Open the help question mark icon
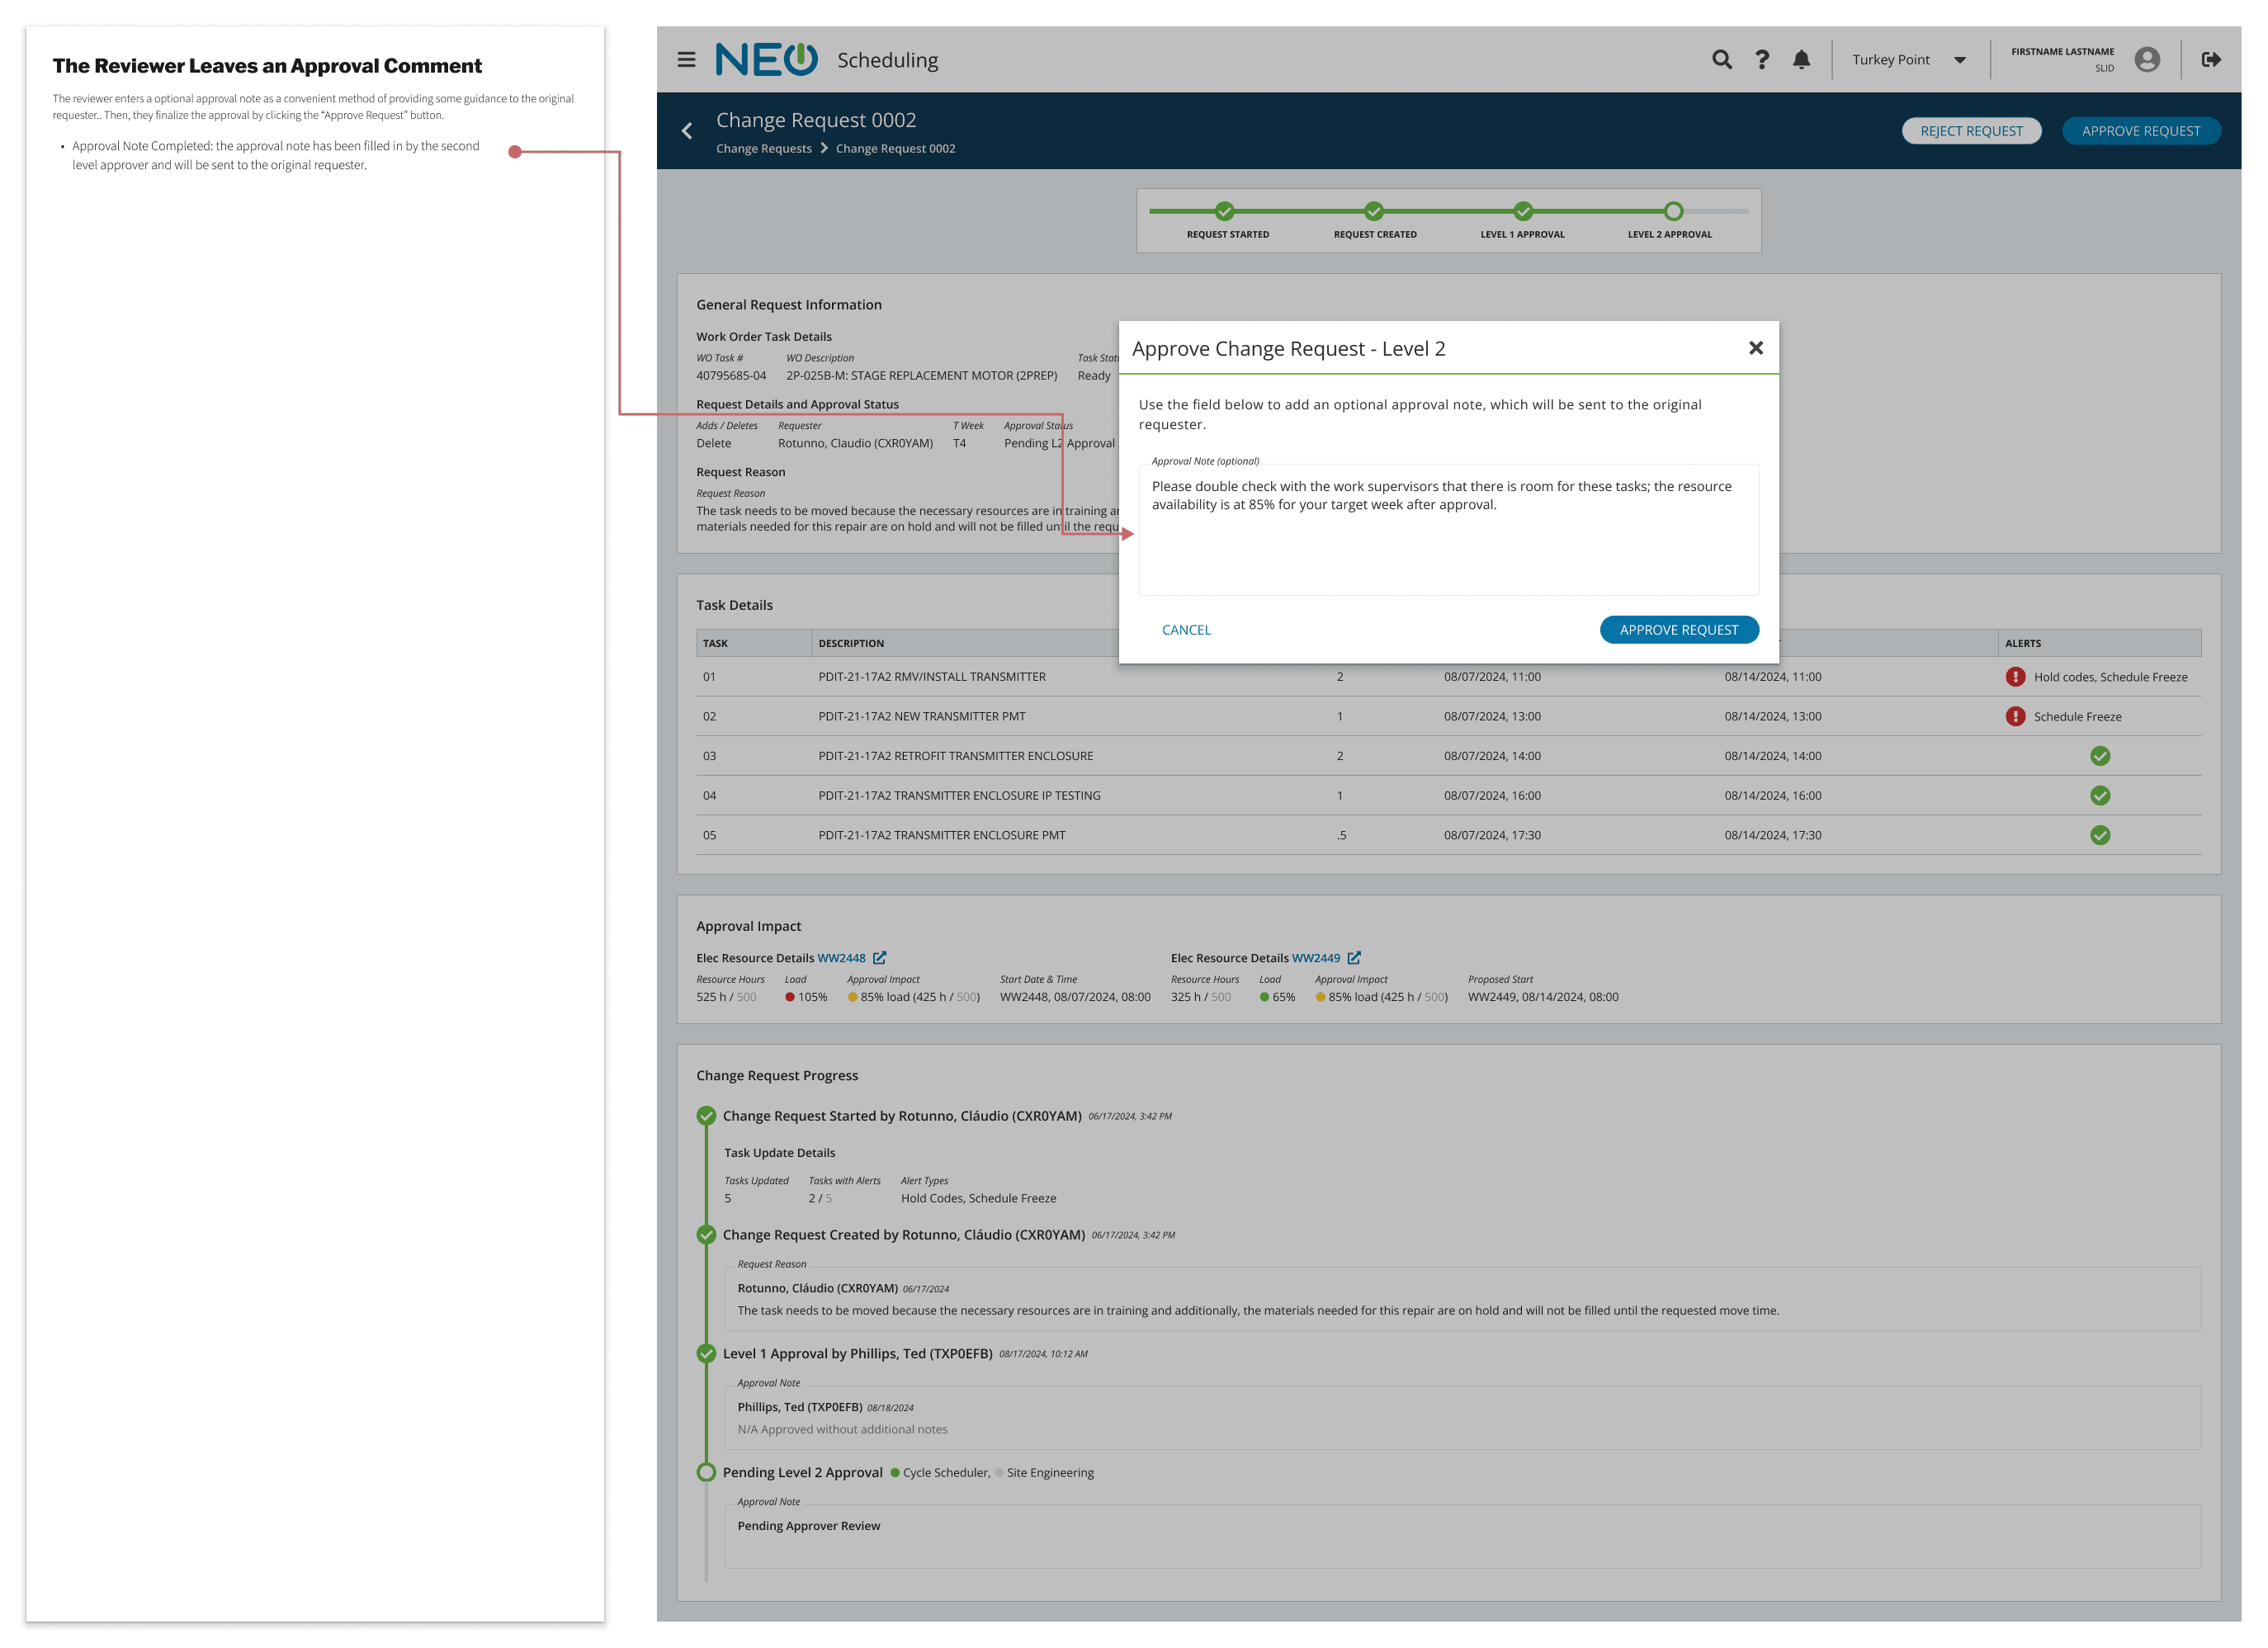Image resolution: width=2268 pixels, height=1648 pixels. [1762, 60]
